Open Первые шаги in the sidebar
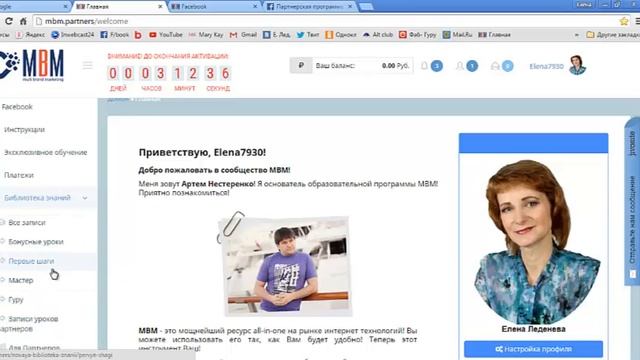Viewport: 640px width, 360px height. coord(31,261)
